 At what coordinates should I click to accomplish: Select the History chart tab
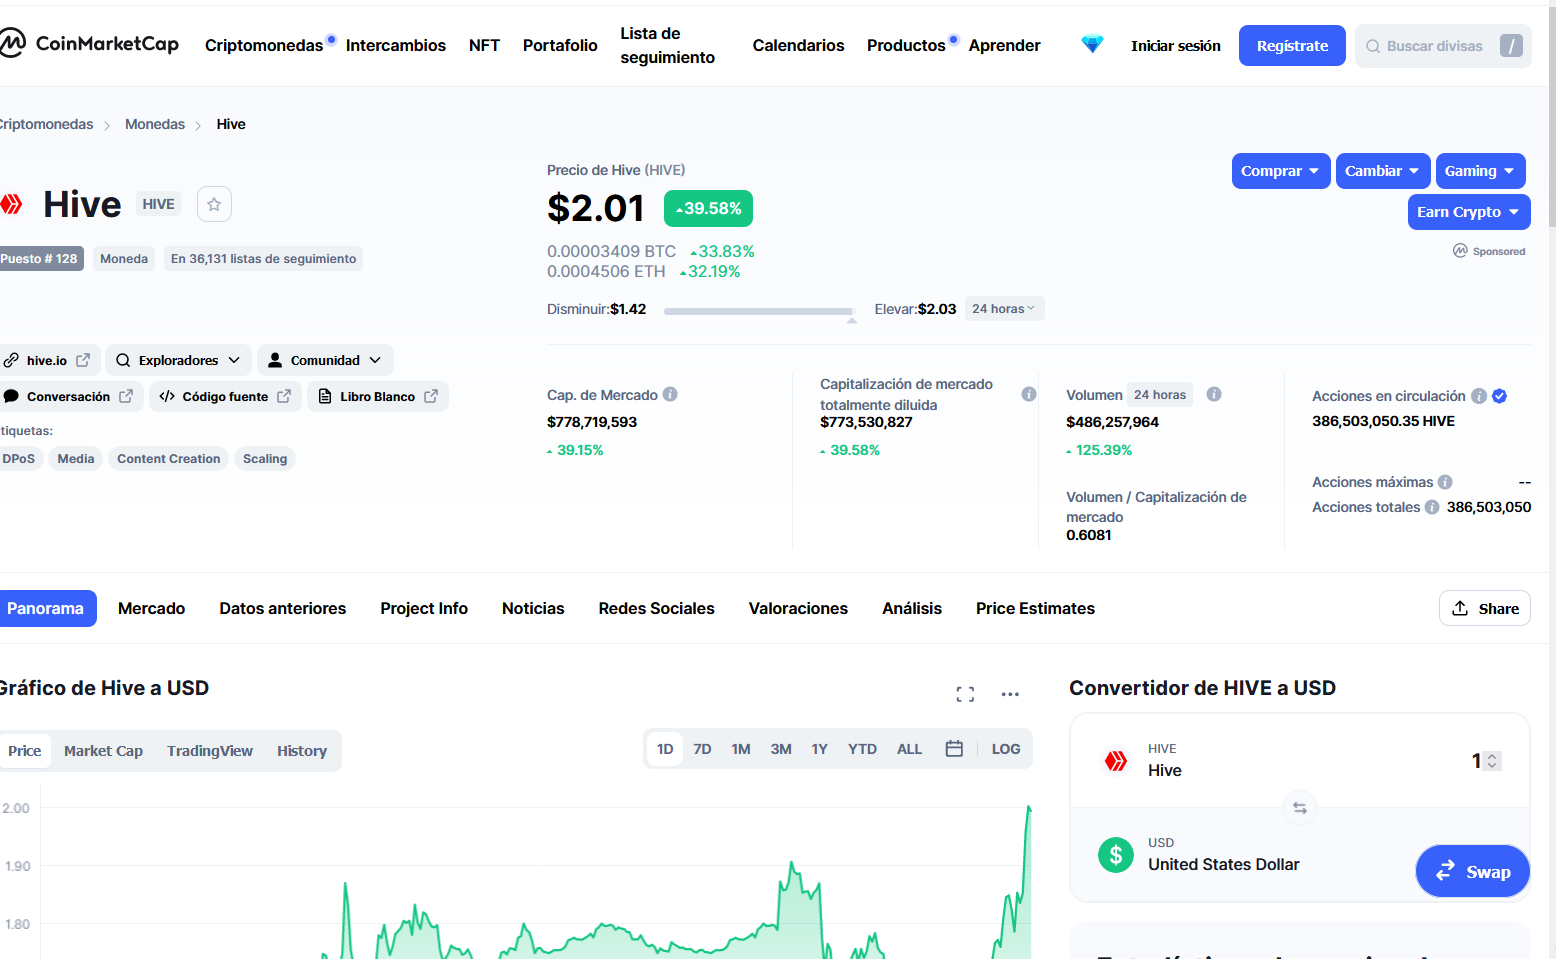tap(302, 751)
